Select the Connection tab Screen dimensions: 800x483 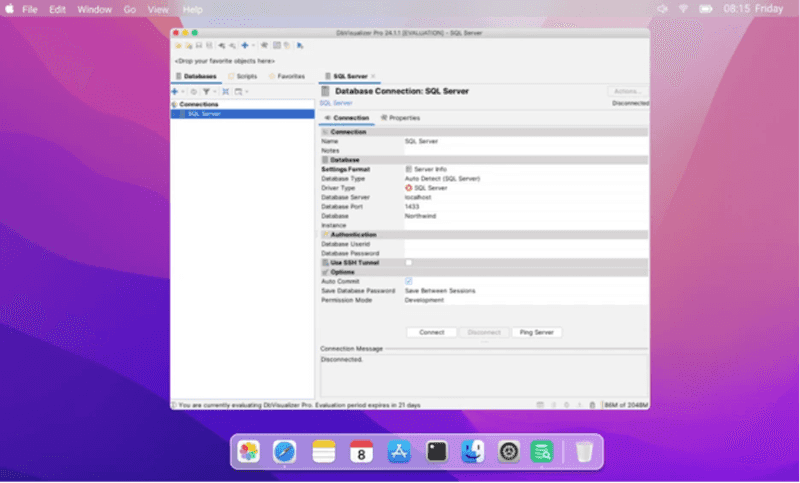[346, 118]
